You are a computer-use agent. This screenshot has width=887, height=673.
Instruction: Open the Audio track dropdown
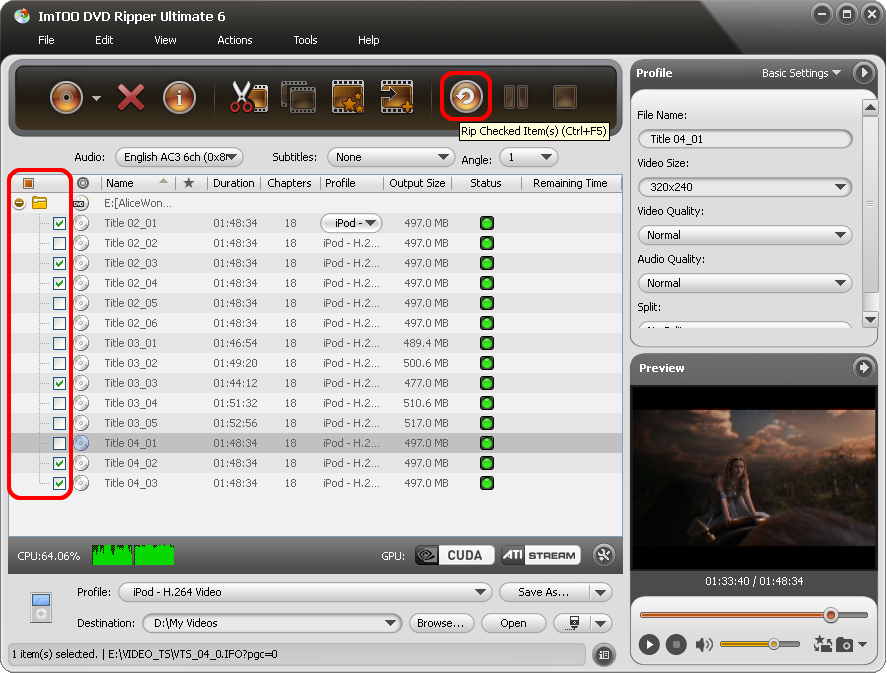(179, 157)
